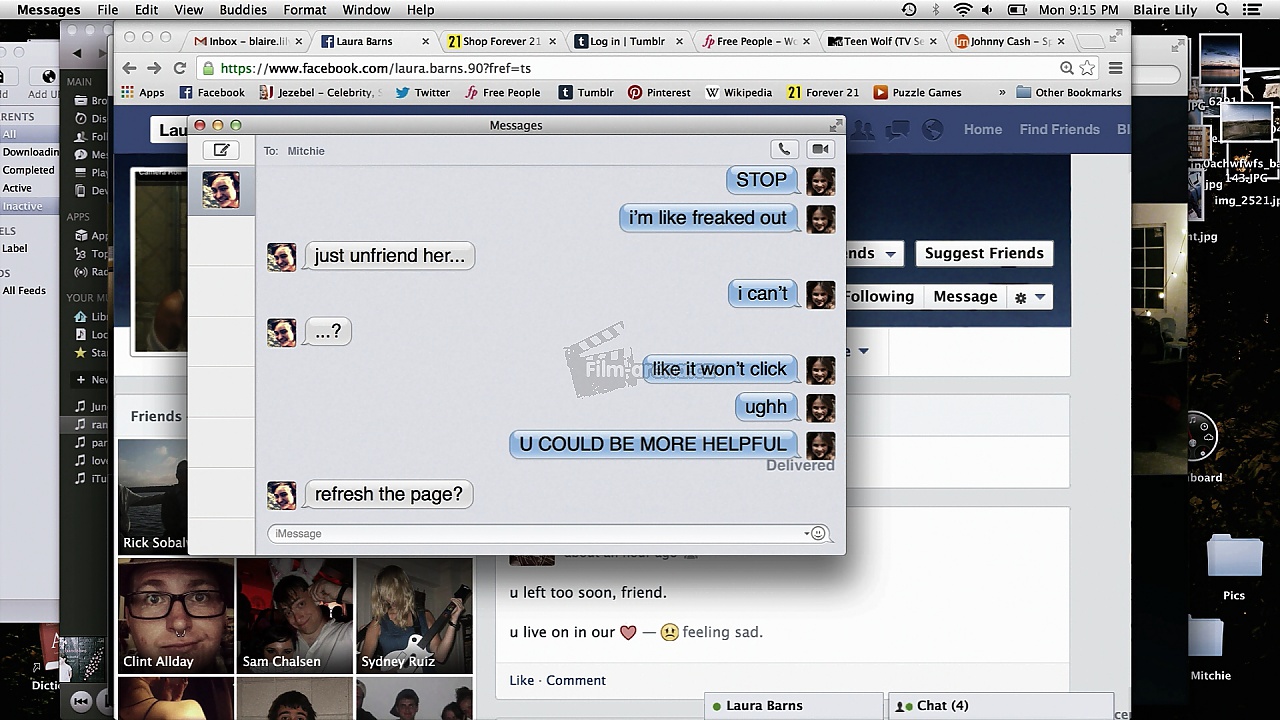1280x720 pixels.
Task: Click the Suggest Friends button
Action: coord(983,253)
